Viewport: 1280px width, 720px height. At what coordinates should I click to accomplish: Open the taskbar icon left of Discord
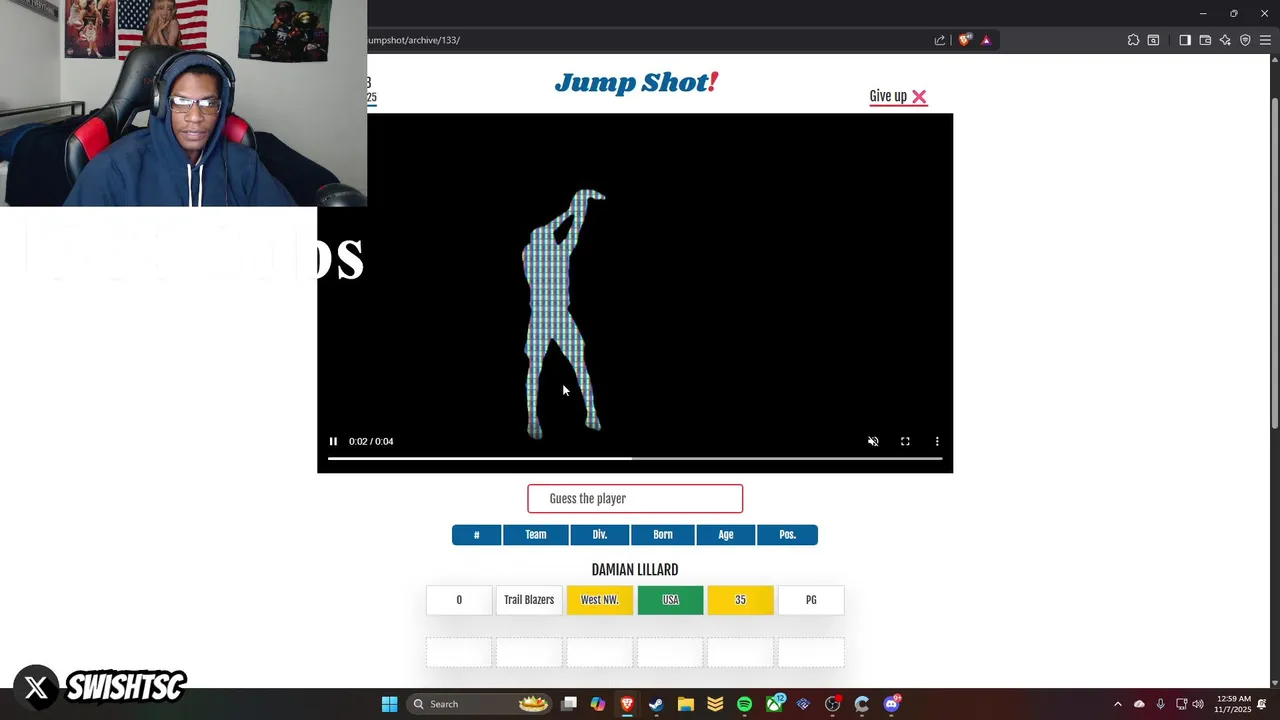click(862, 704)
